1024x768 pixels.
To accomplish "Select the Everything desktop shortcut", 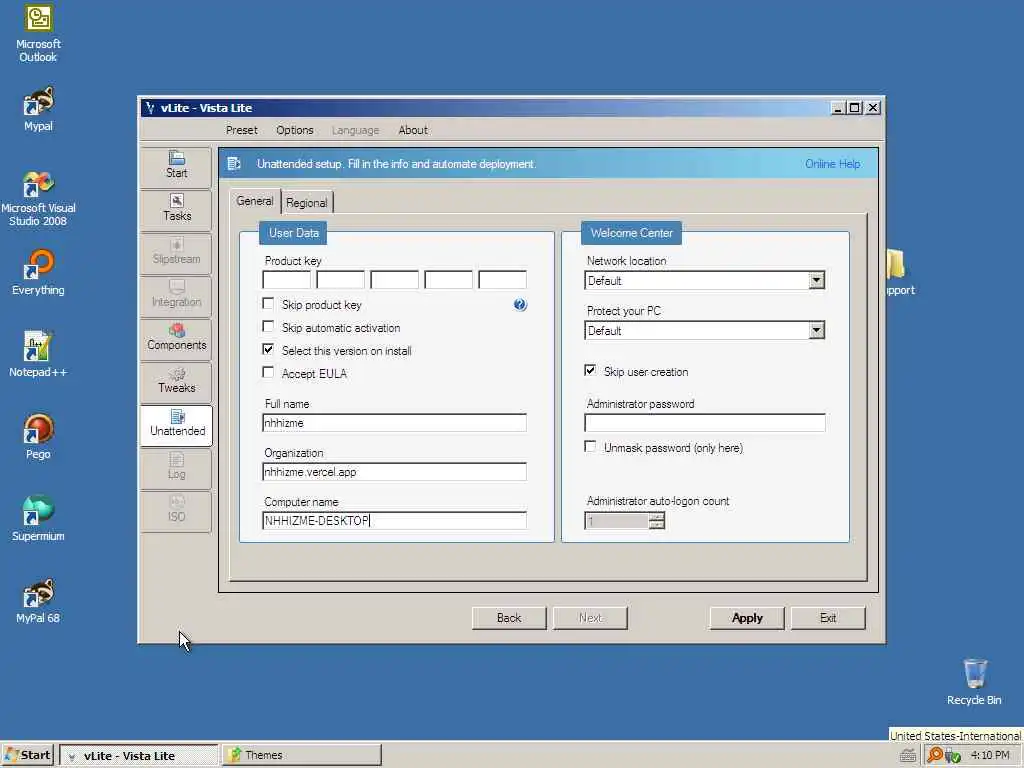I will 38,273.
